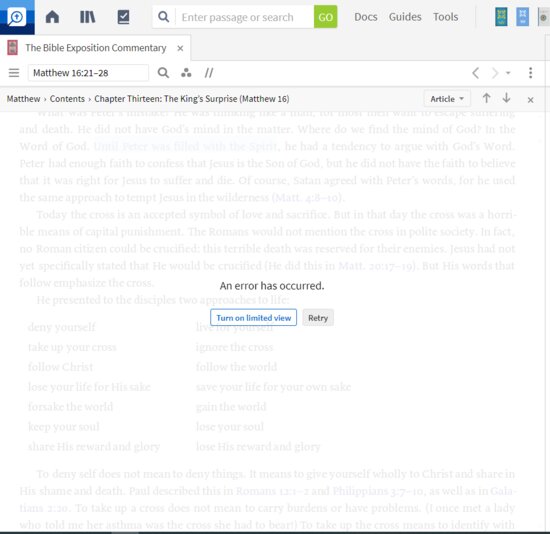
Task: Close the locator bar with X
Action: 530,100
